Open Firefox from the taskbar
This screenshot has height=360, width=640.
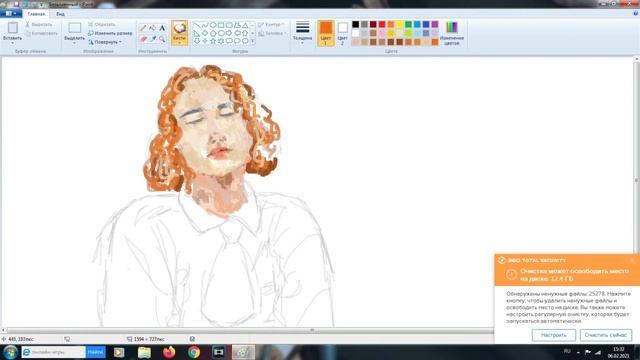point(169,352)
